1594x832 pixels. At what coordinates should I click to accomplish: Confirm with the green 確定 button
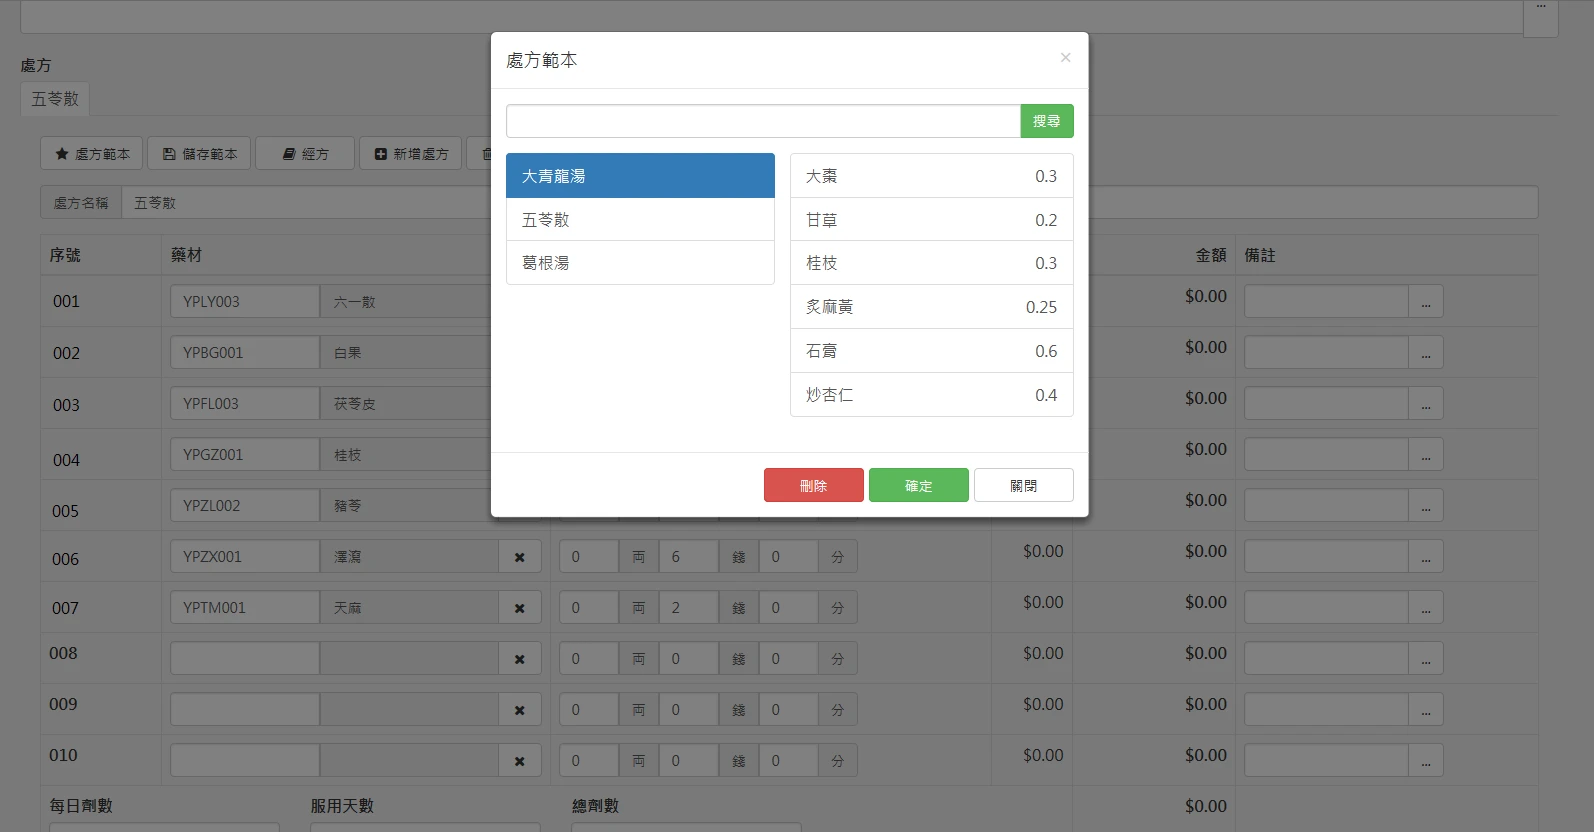click(919, 485)
